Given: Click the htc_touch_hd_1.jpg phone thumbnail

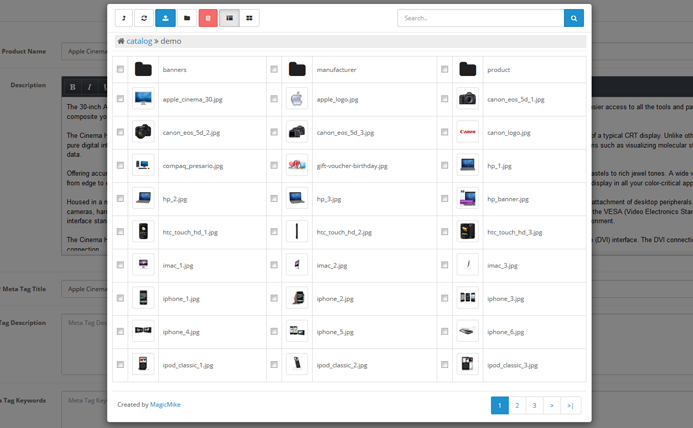Looking at the screenshot, I should coord(143,231).
